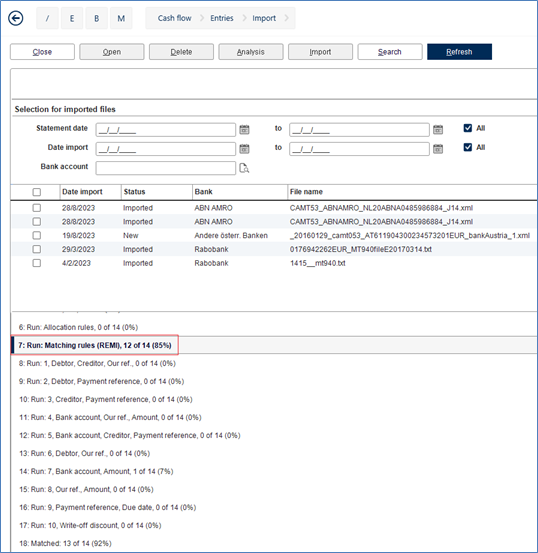Click the Search button

pyautogui.click(x=390, y=52)
